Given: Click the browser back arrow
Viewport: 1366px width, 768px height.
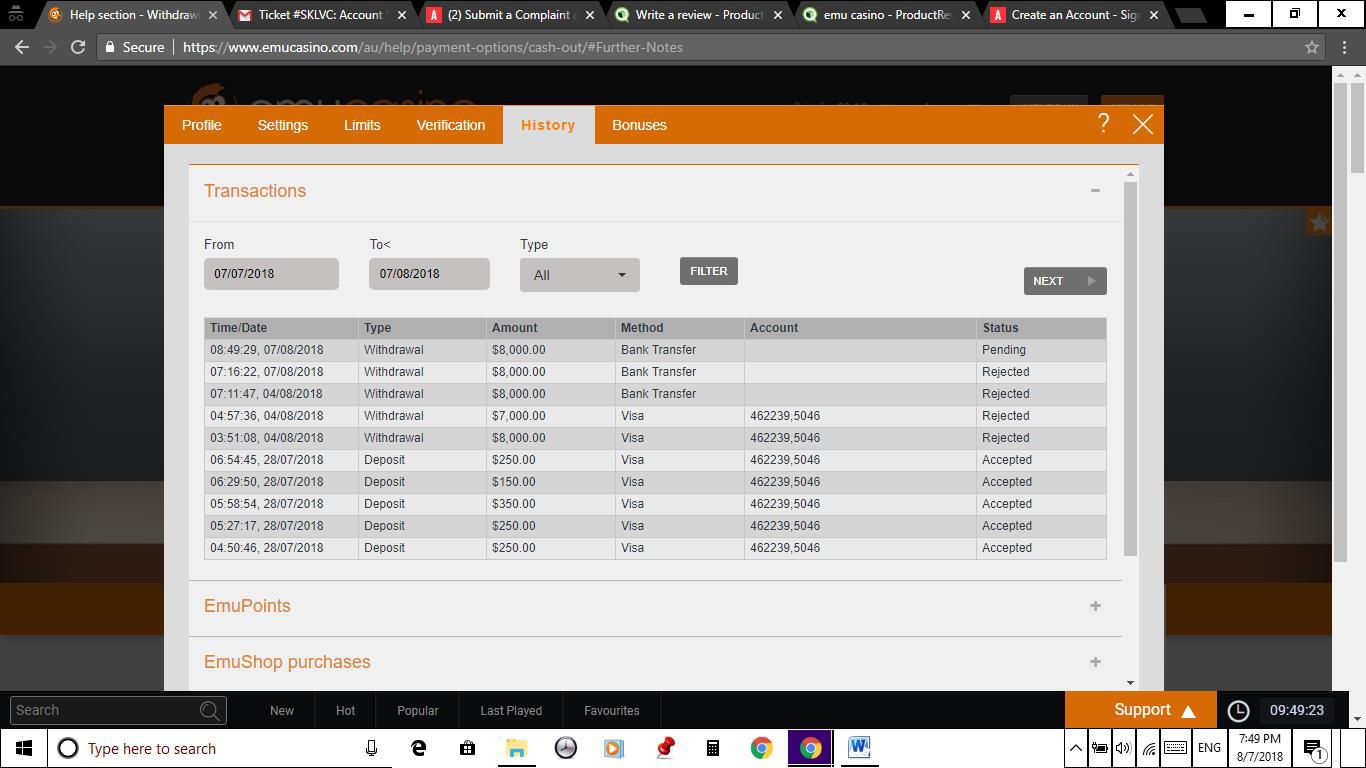Looking at the screenshot, I should click(22, 47).
